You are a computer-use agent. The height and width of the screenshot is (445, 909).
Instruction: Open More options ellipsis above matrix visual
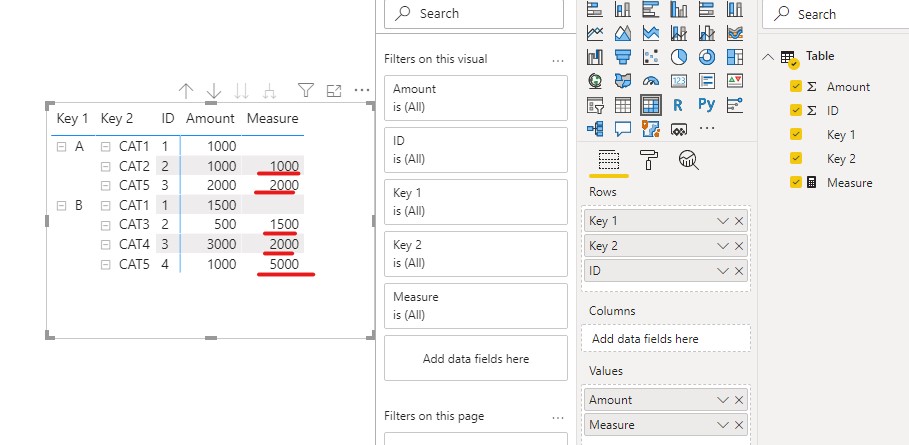tap(362, 90)
